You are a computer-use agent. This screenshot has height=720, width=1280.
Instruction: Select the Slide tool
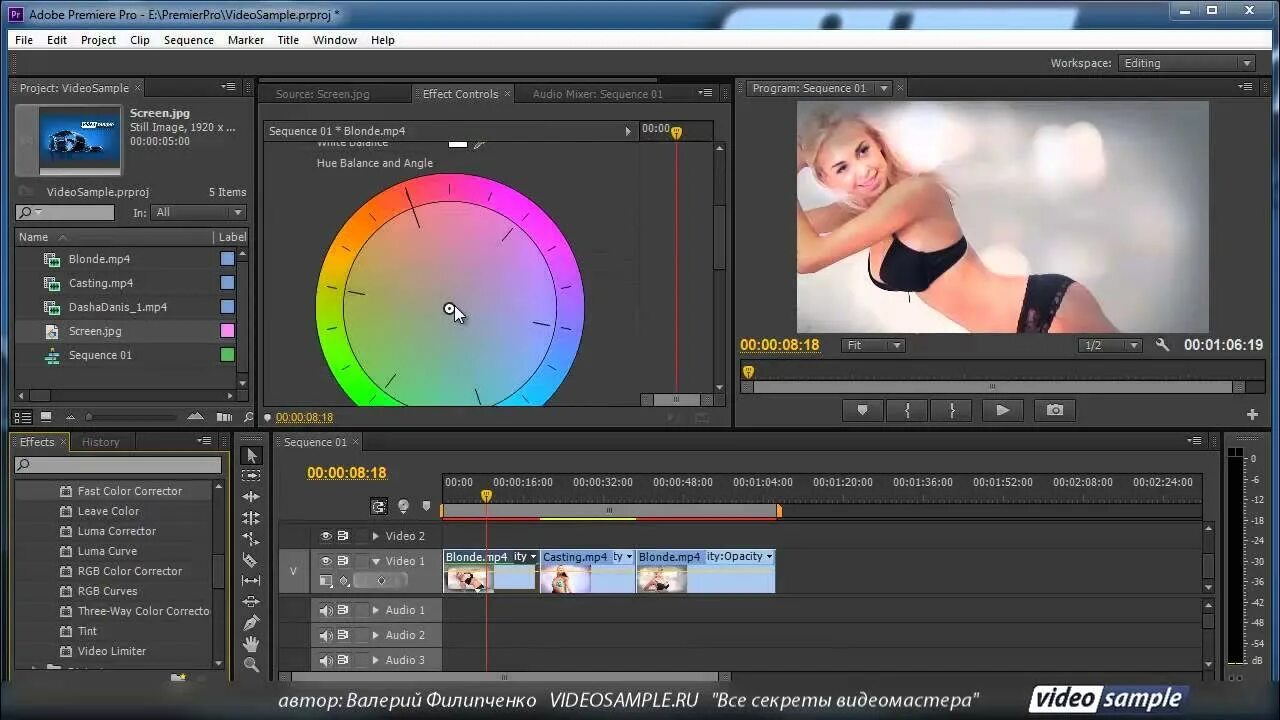pyautogui.click(x=251, y=602)
